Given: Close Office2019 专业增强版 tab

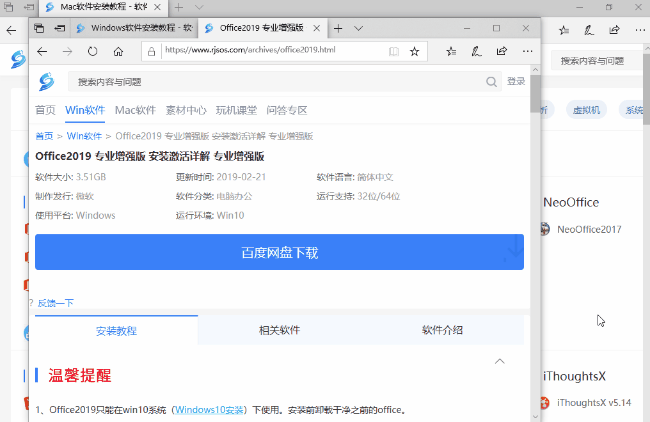Looking at the screenshot, I should [317, 28].
